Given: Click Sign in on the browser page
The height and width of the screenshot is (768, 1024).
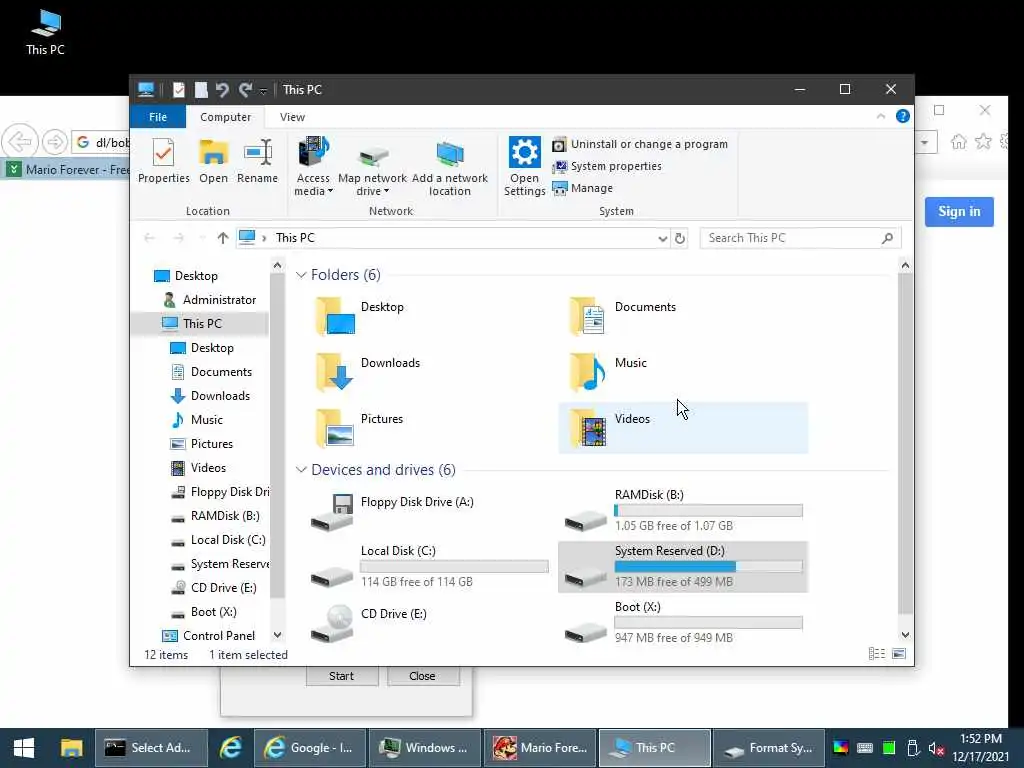Looking at the screenshot, I should 959,212.
